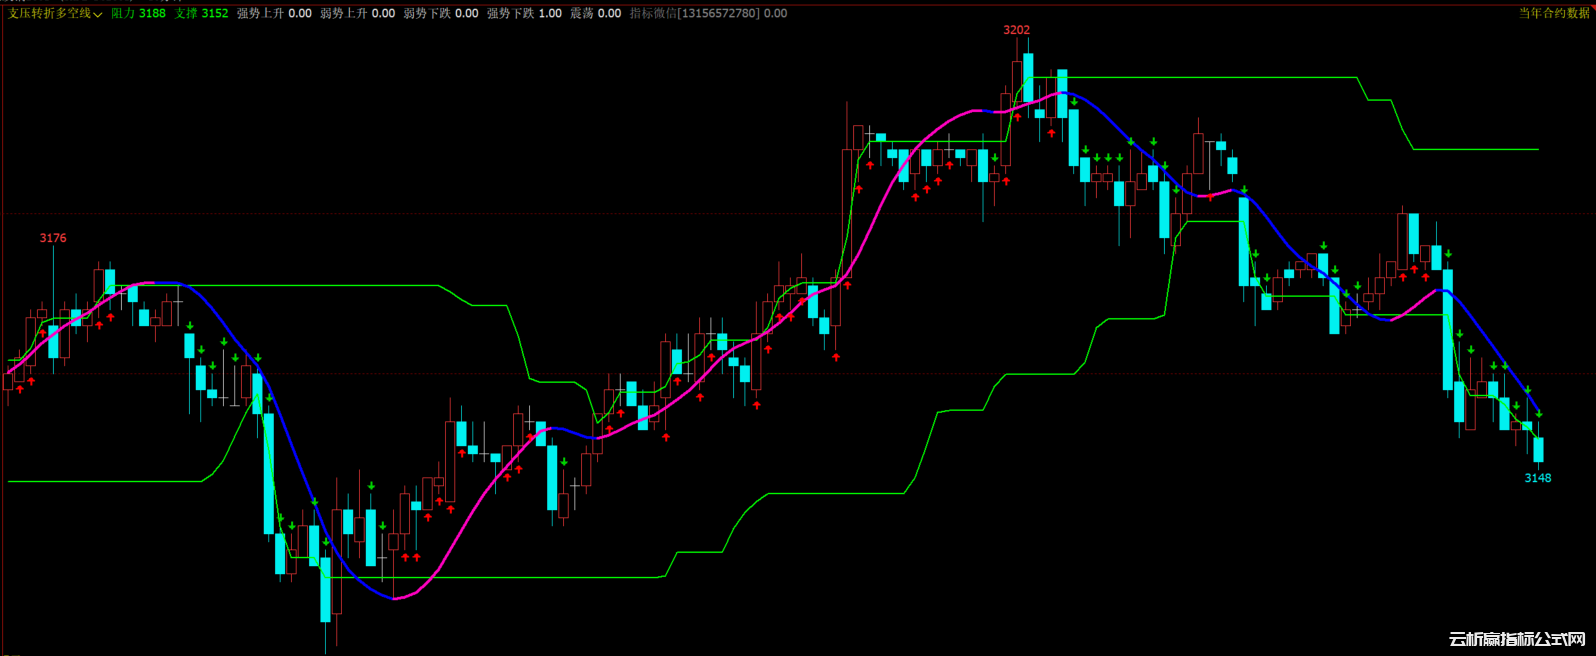
Task: Open the 支压转折多空线 indicator name dropdown
Action: coord(49,13)
